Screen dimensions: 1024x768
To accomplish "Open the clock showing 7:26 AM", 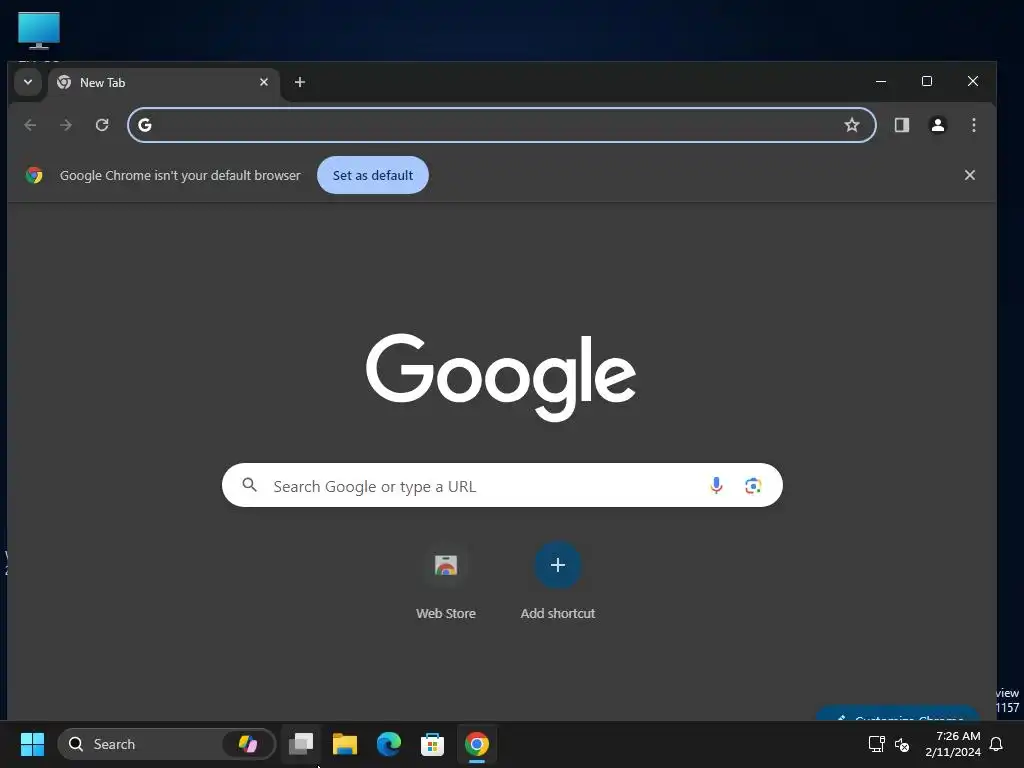I will pyautogui.click(x=953, y=744).
